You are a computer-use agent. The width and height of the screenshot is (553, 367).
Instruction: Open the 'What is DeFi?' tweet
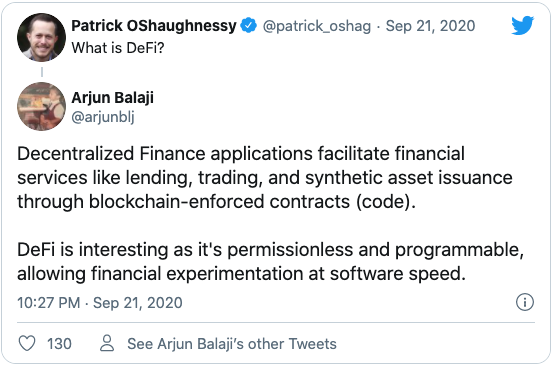pyautogui.click(x=118, y=48)
